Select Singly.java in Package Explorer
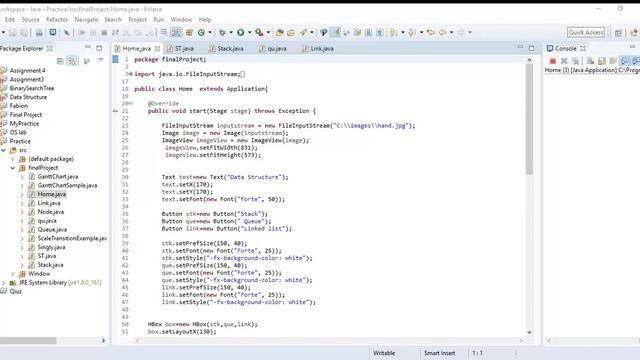 click(51, 247)
